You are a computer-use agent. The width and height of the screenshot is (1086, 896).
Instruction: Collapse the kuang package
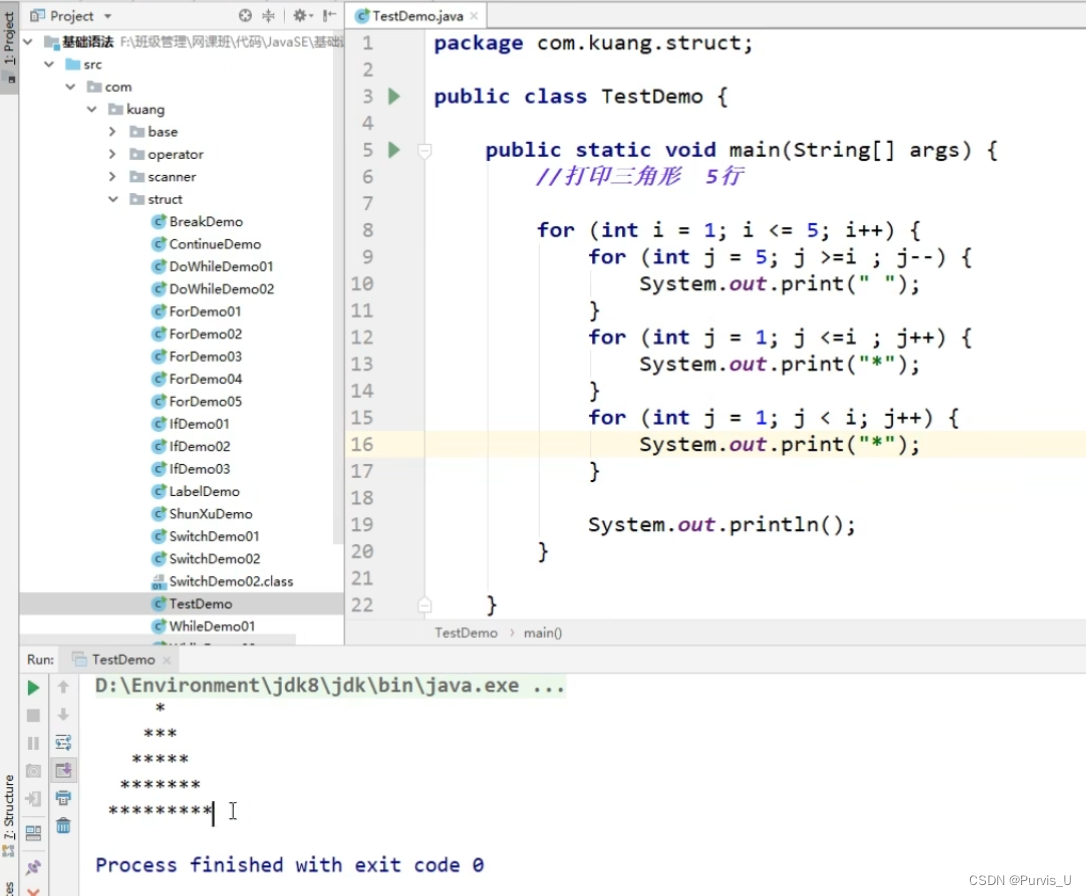coord(91,109)
